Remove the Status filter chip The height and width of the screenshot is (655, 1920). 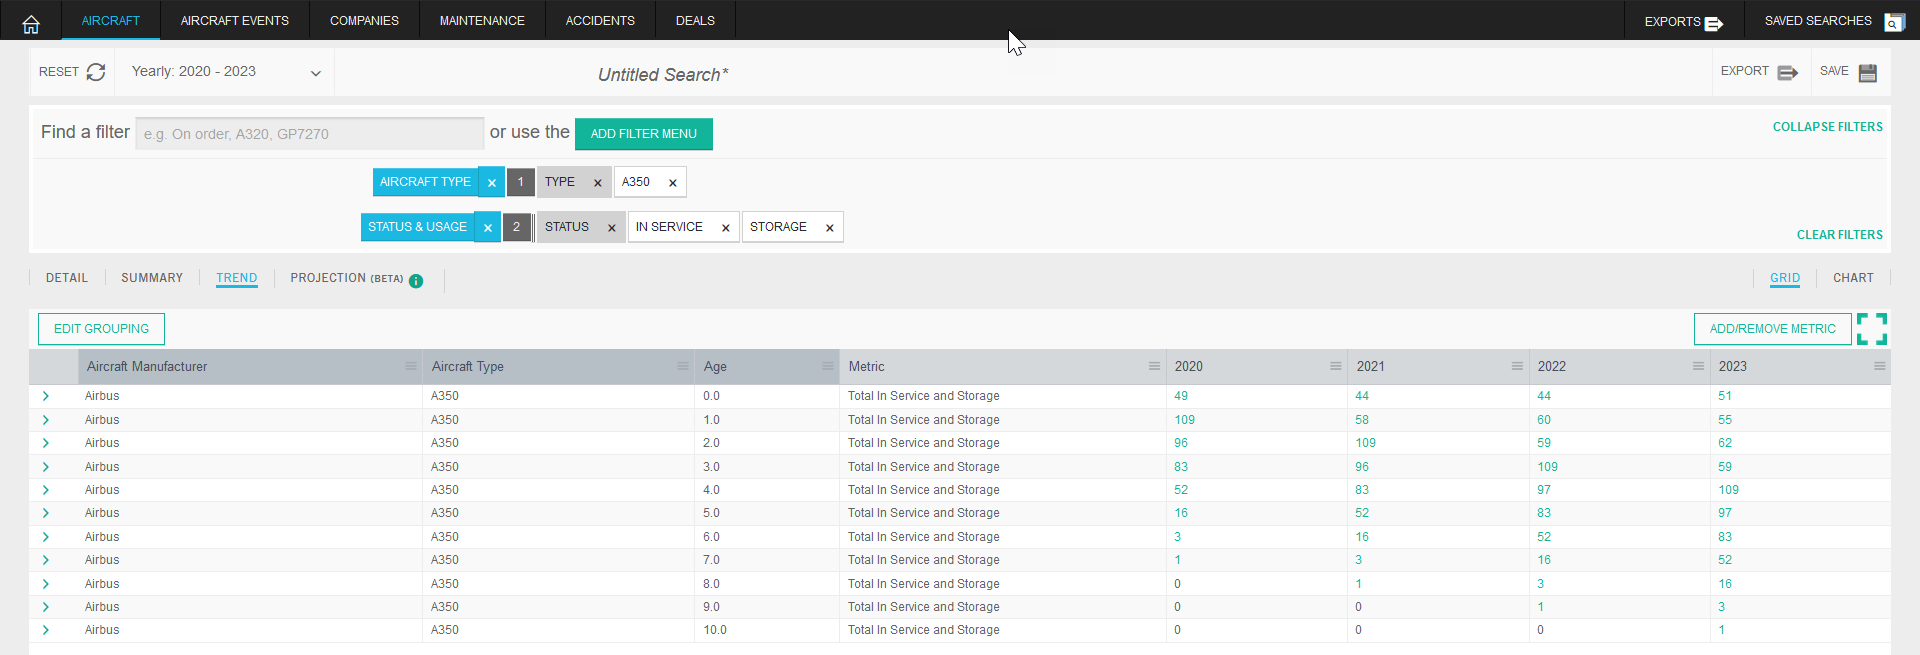(612, 228)
